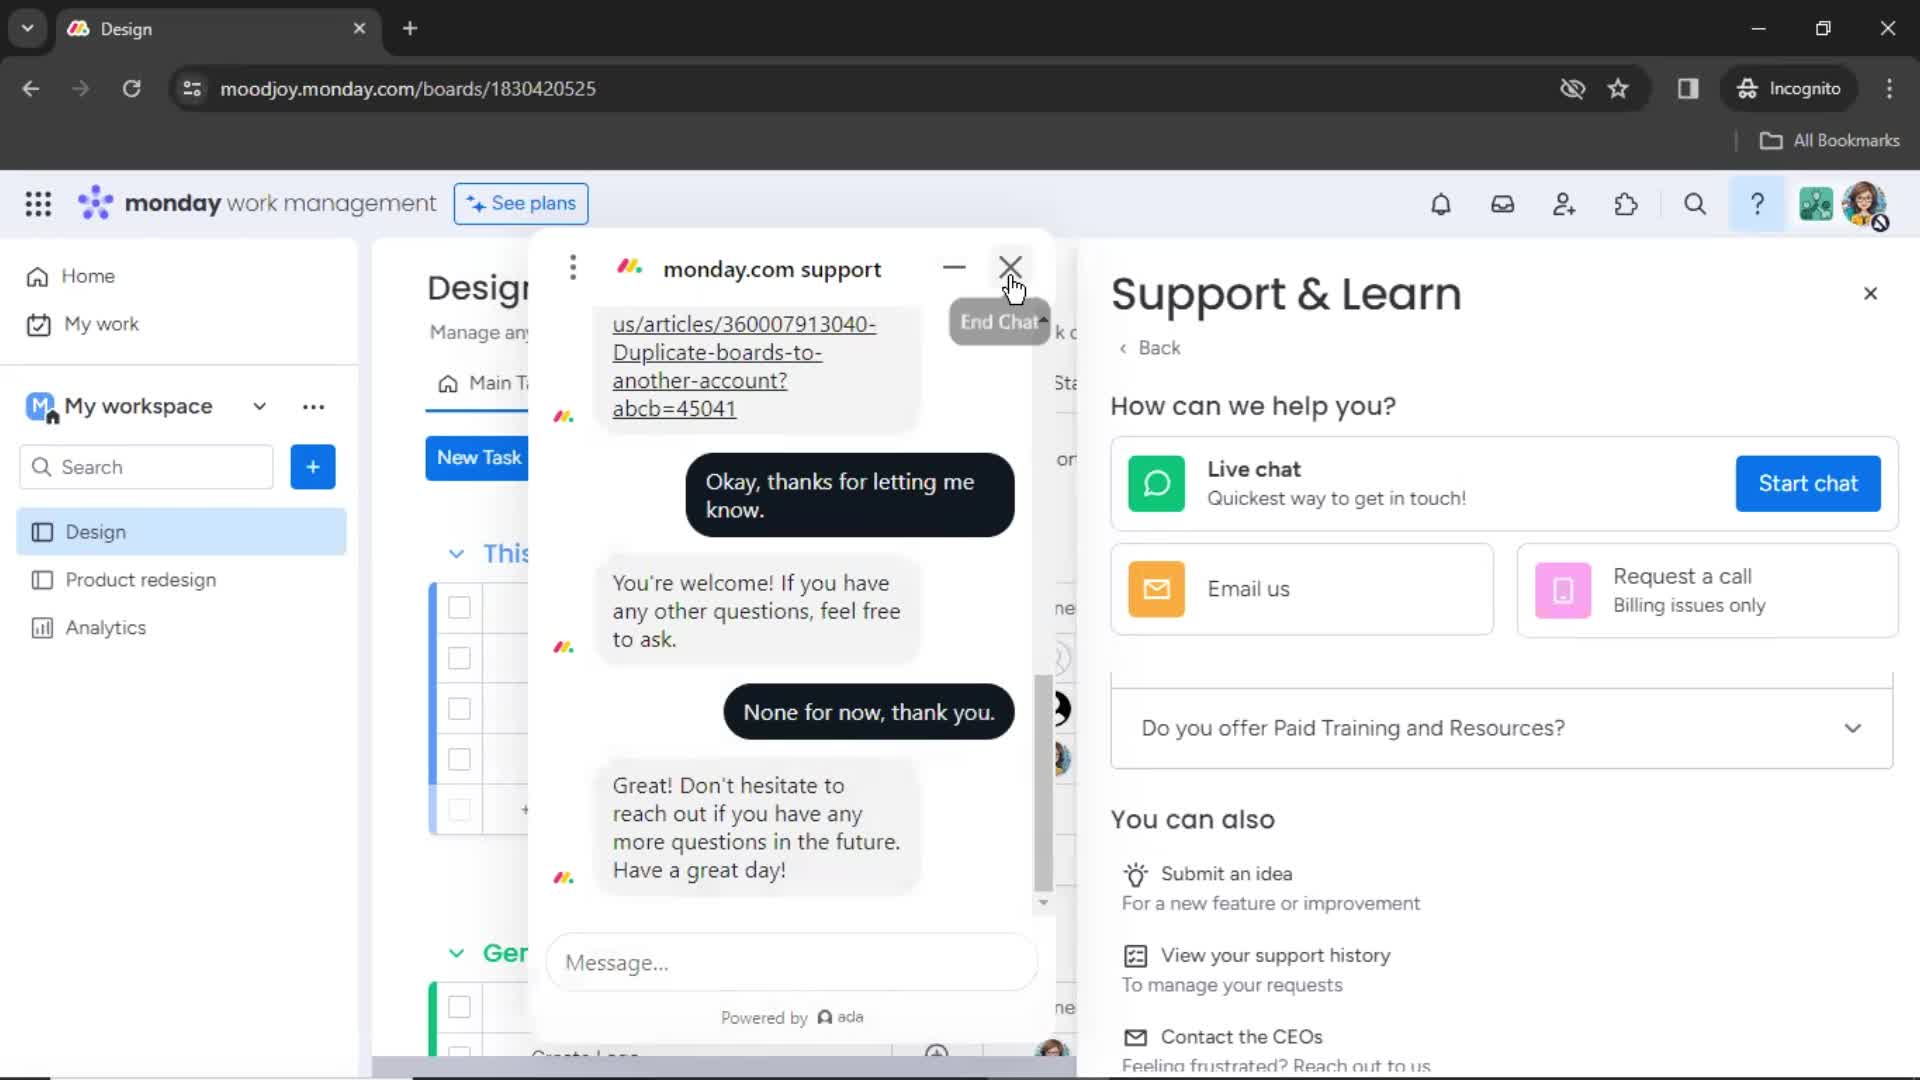The height and width of the screenshot is (1080, 1920).
Task: Click the workspace options ellipsis
Action: click(x=313, y=407)
